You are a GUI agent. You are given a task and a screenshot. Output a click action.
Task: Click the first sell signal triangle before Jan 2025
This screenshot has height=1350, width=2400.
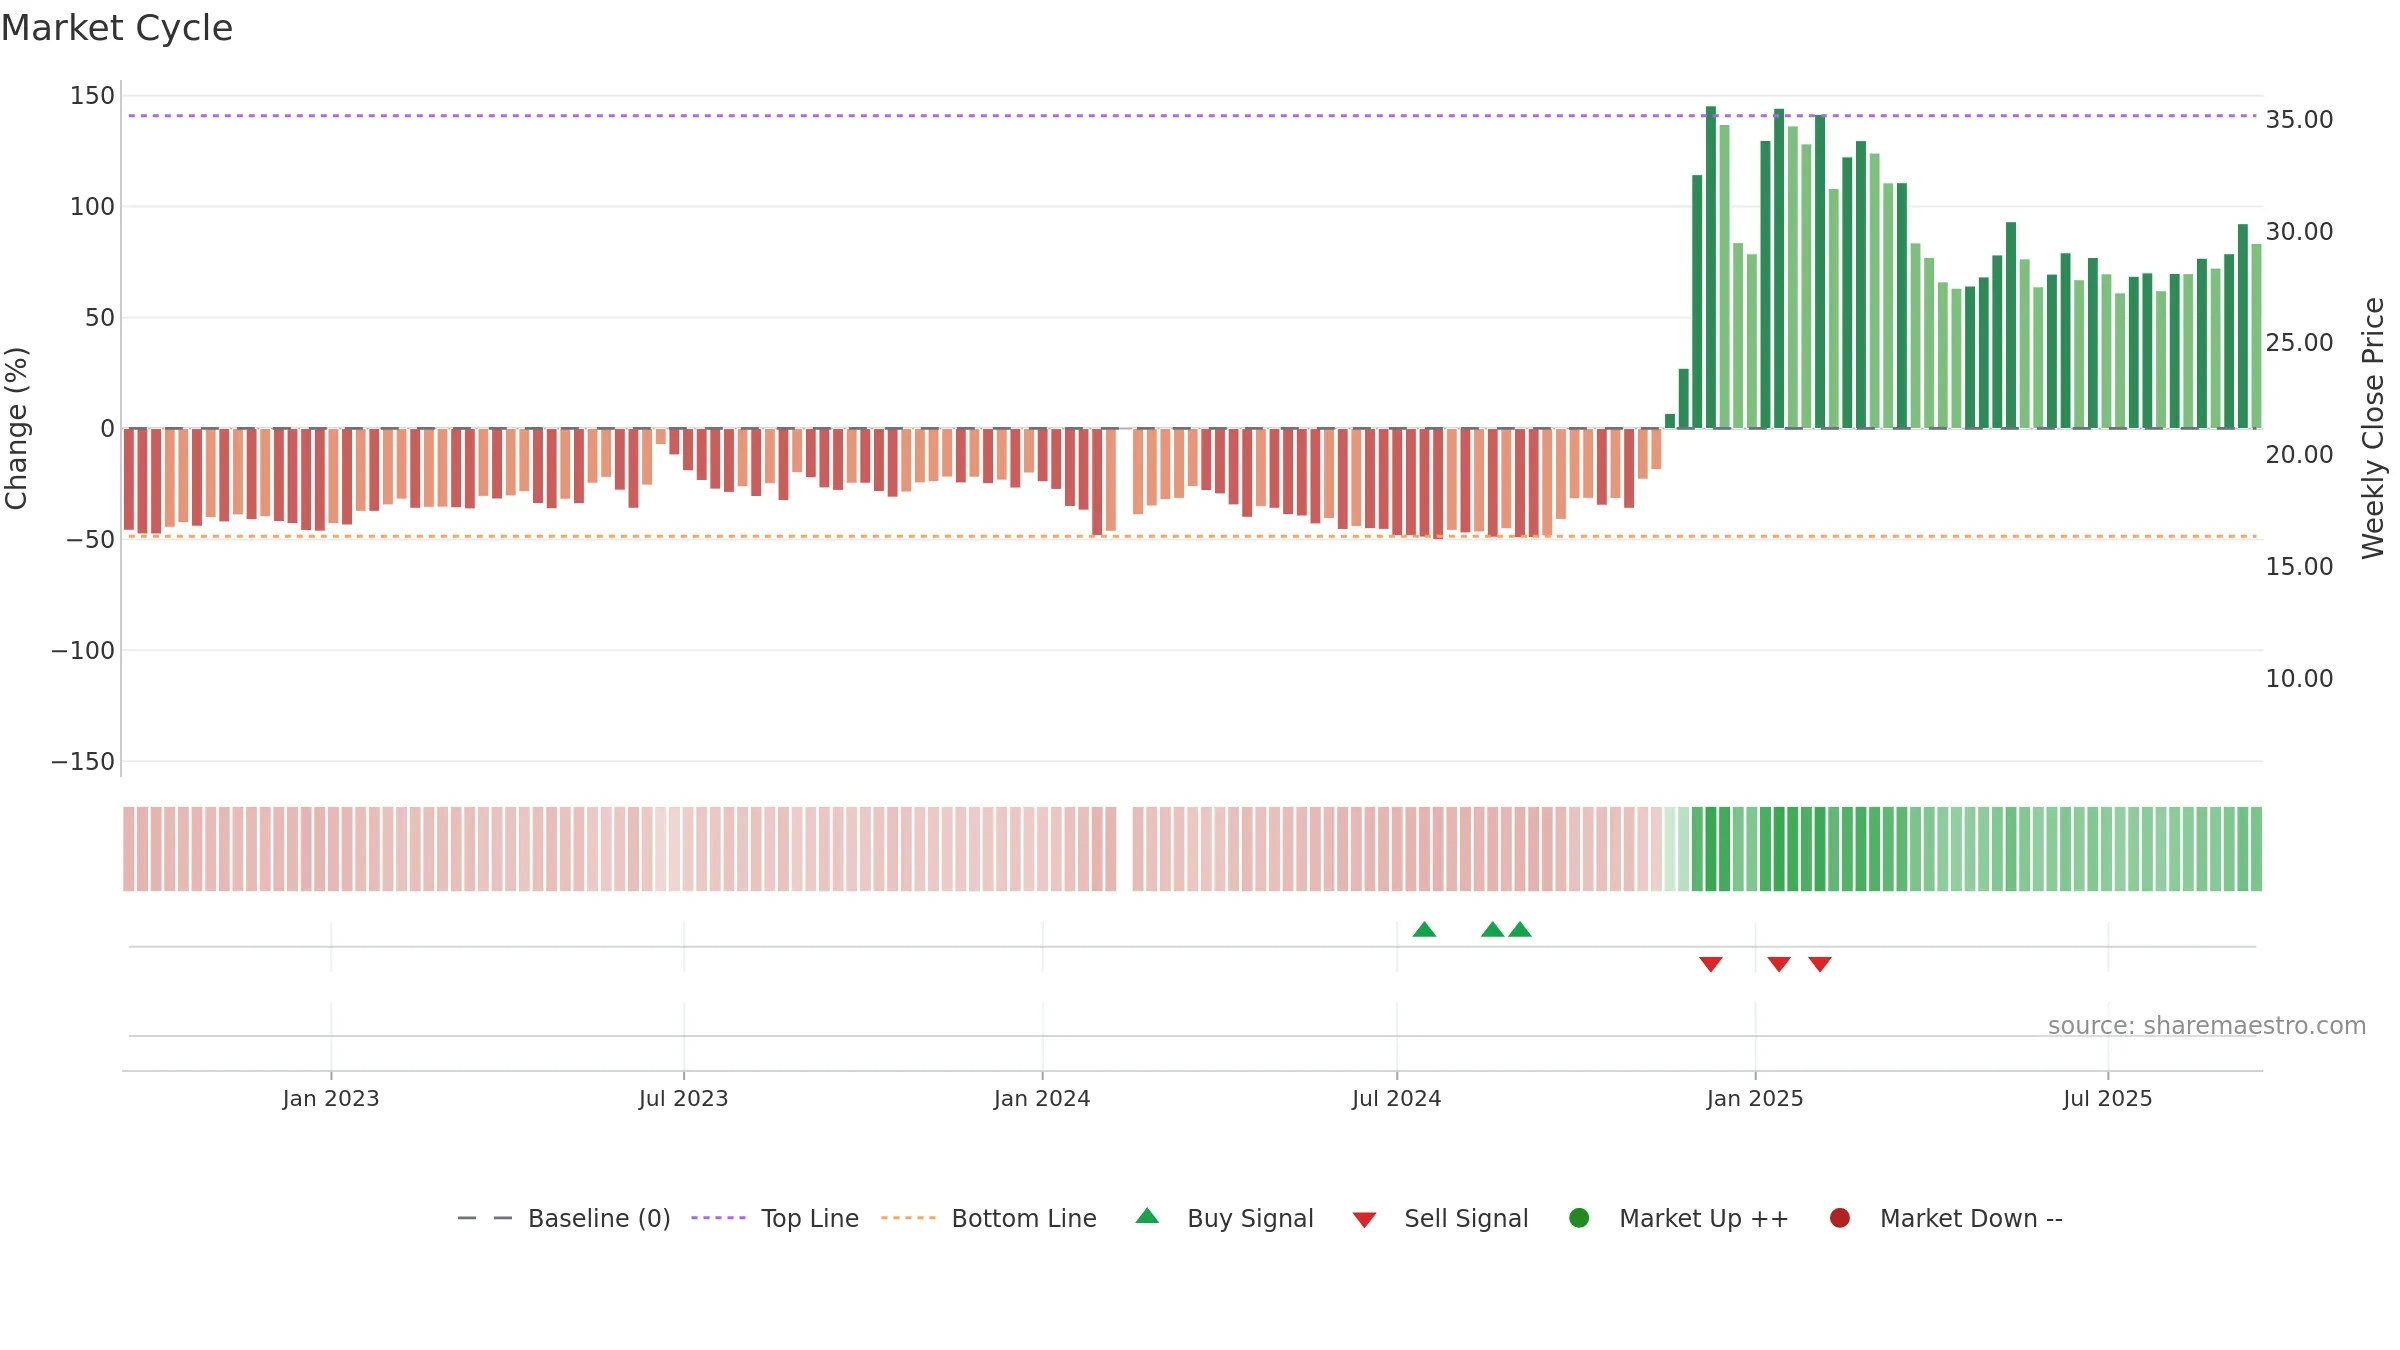coord(1711,964)
